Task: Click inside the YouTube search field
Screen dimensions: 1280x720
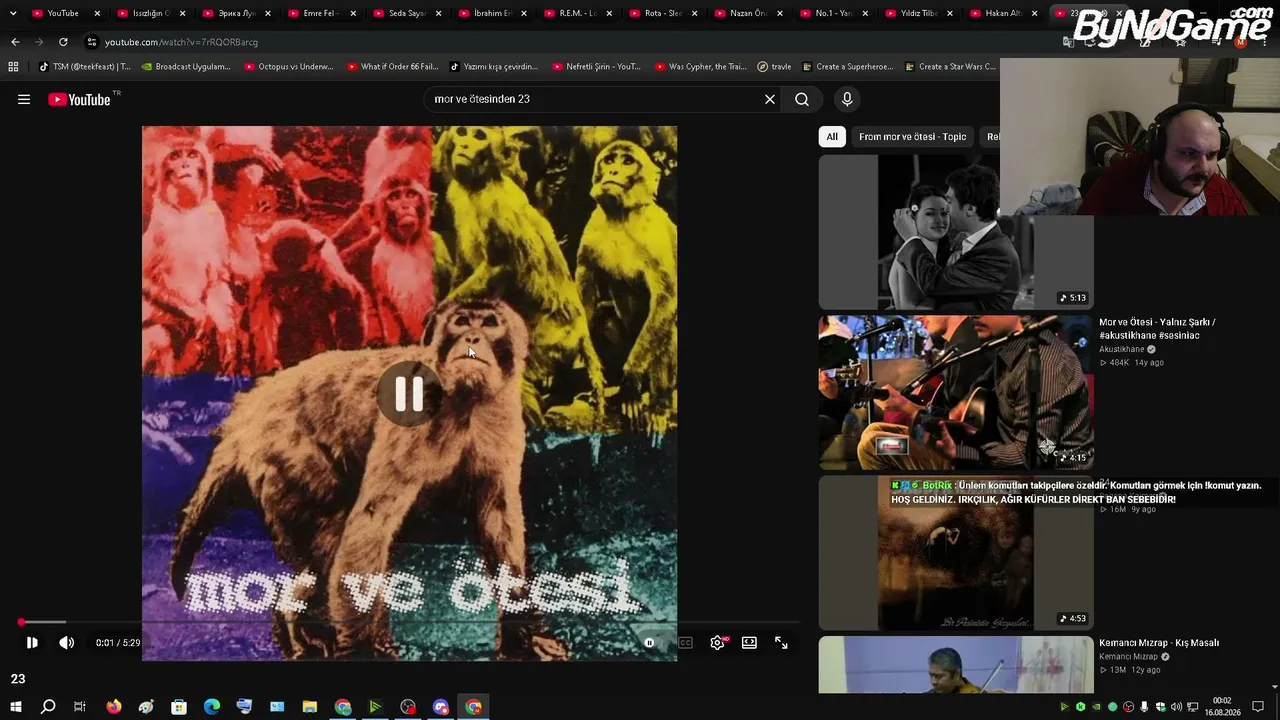Action: (x=595, y=99)
